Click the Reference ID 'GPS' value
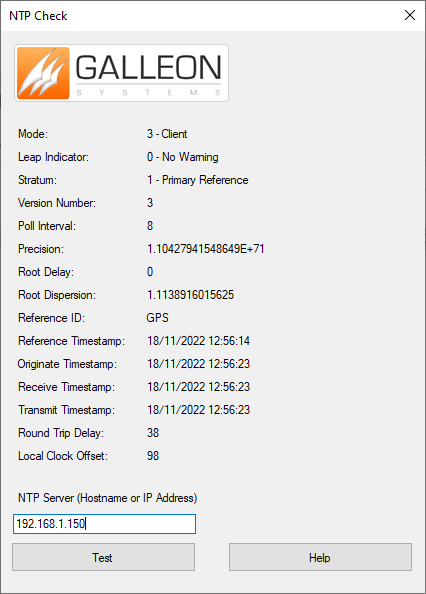The image size is (426, 594). pos(158,318)
